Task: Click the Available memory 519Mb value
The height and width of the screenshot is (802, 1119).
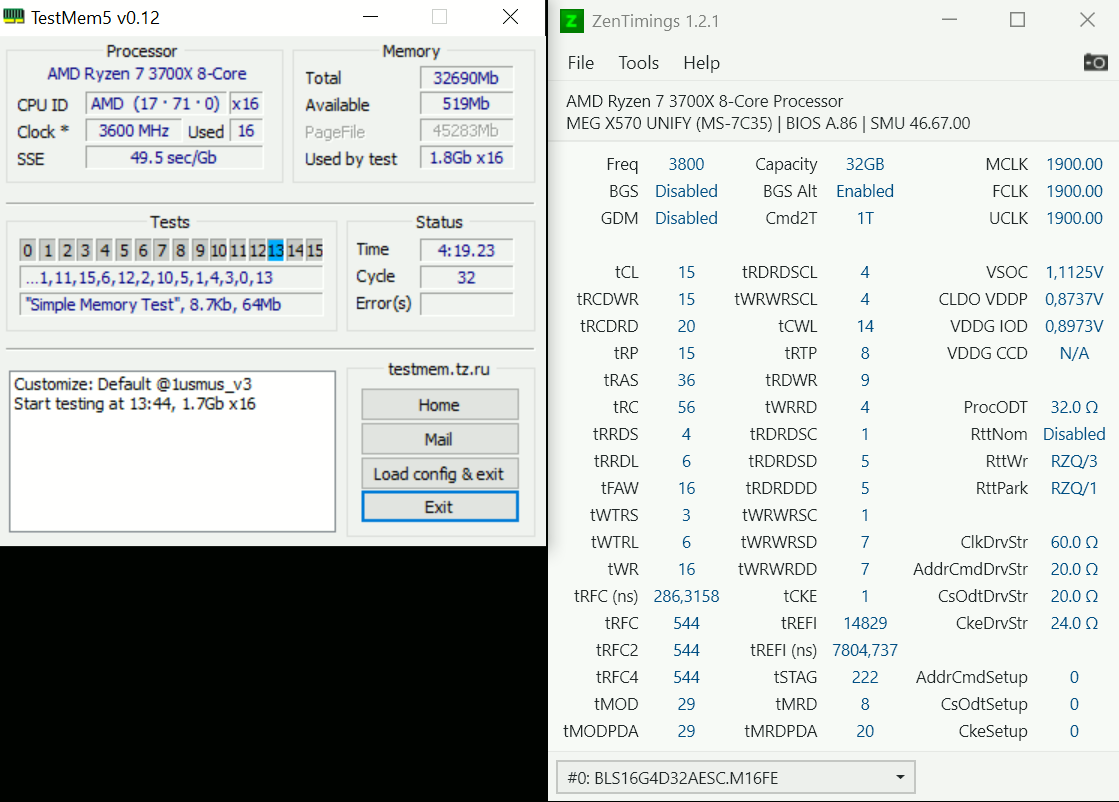Action: (x=467, y=104)
